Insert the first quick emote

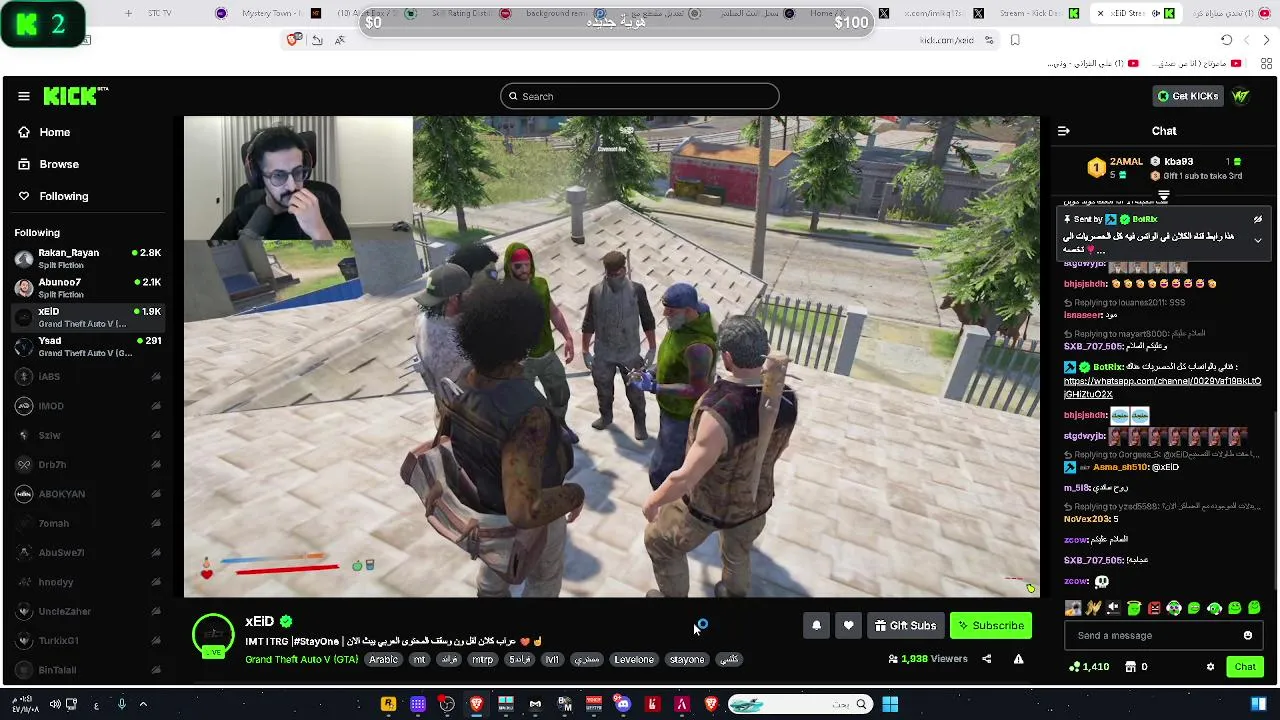[1073, 608]
